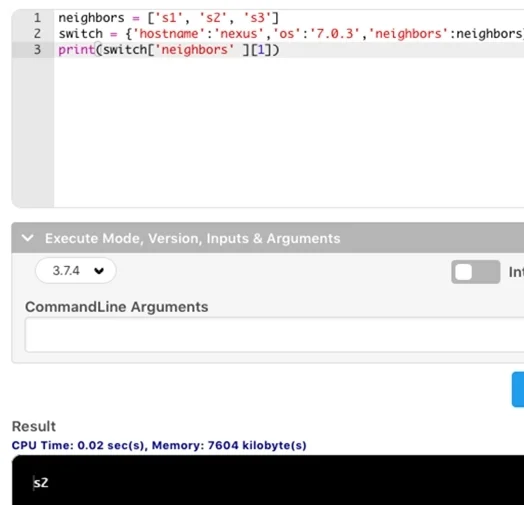Click the 'nexus' string in code
The height and width of the screenshot is (505, 524).
[239, 34]
